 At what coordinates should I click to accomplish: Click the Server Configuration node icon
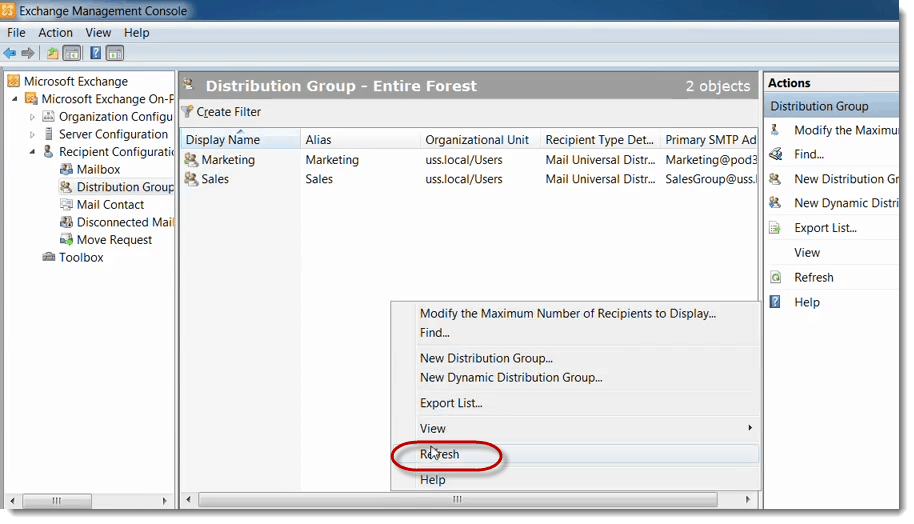coord(49,134)
